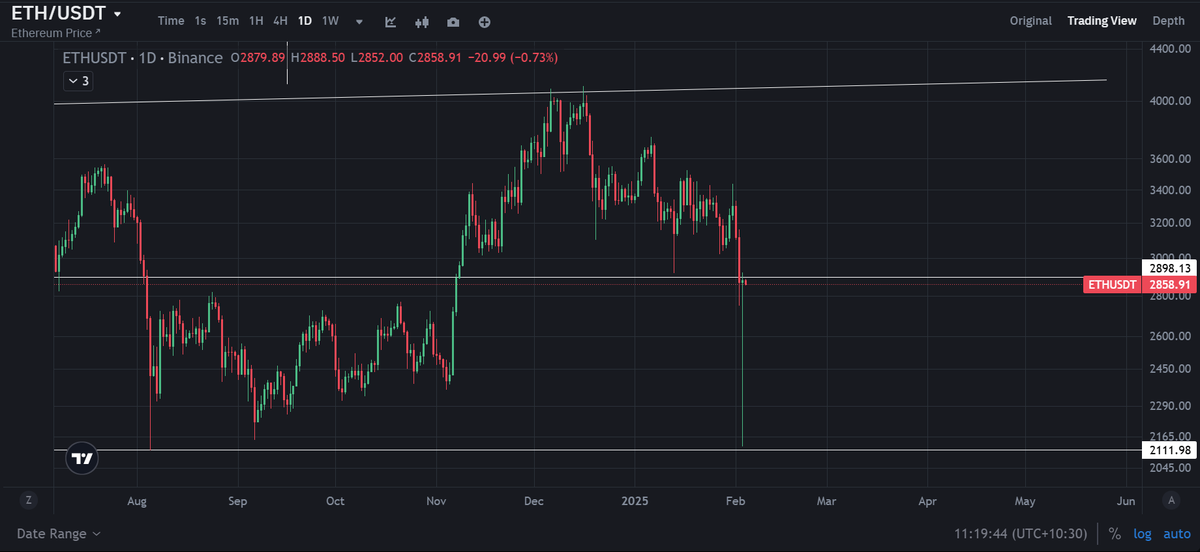The height and width of the screenshot is (552, 1200).
Task: Click the plus circle add icon
Action: [x=484, y=22]
